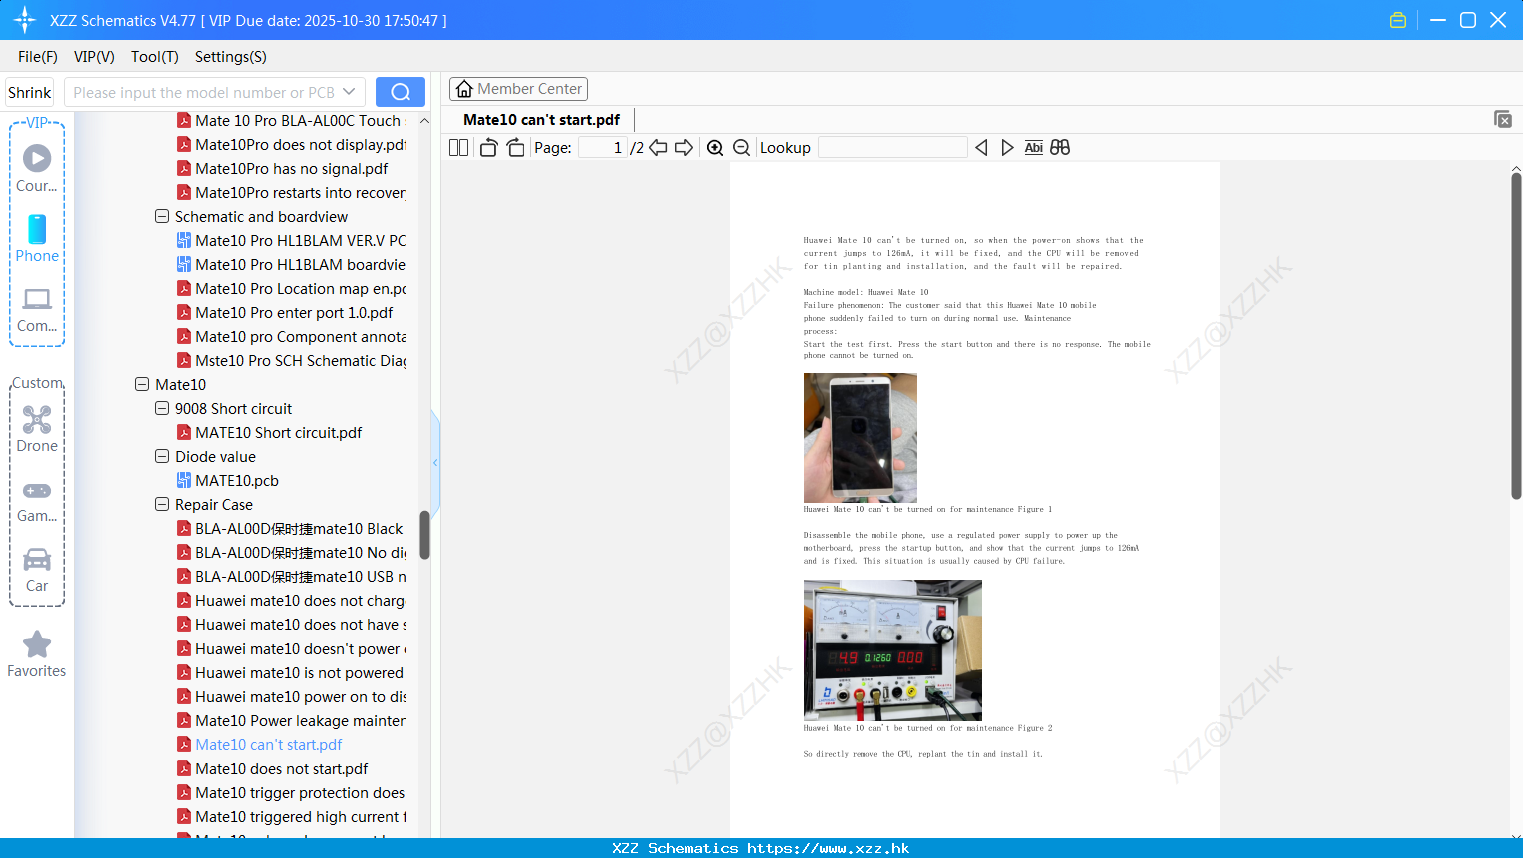The width and height of the screenshot is (1523, 858).
Task: Toggle whole-word match Abi icon
Action: [1033, 147]
